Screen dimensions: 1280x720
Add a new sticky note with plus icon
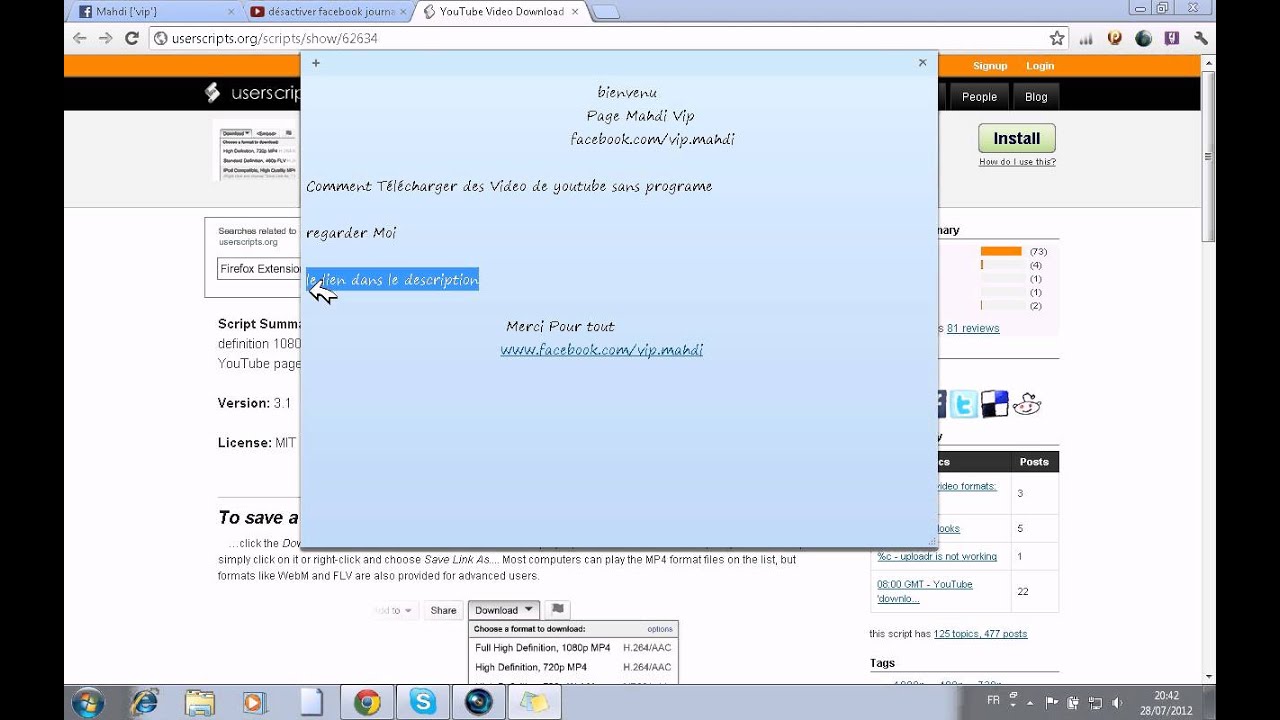point(316,63)
